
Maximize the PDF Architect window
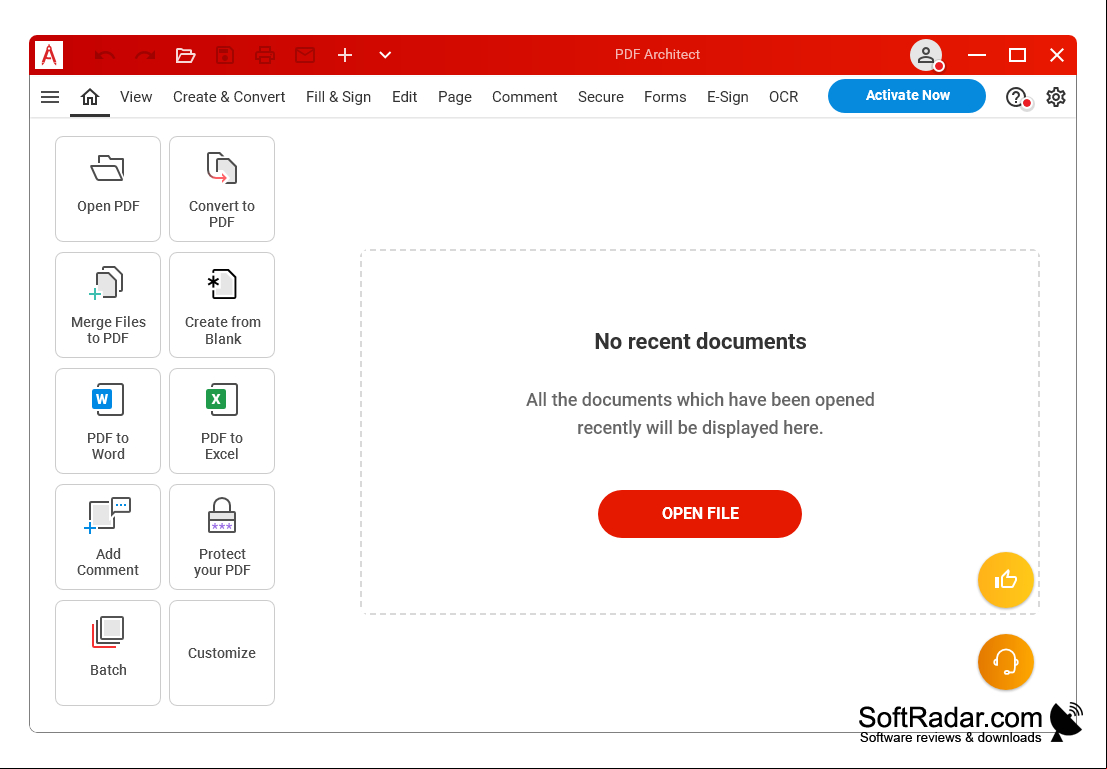click(1017, 55)
